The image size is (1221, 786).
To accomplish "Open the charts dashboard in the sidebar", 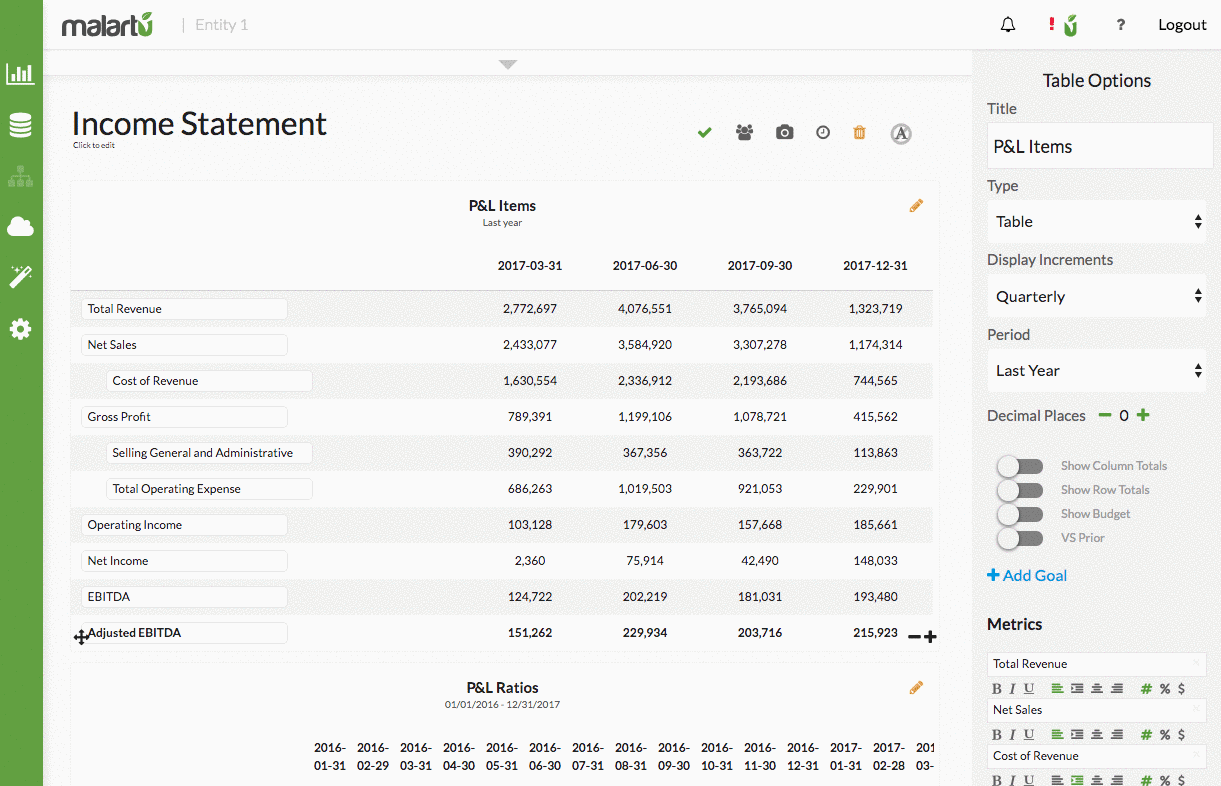I will point(20,73).
